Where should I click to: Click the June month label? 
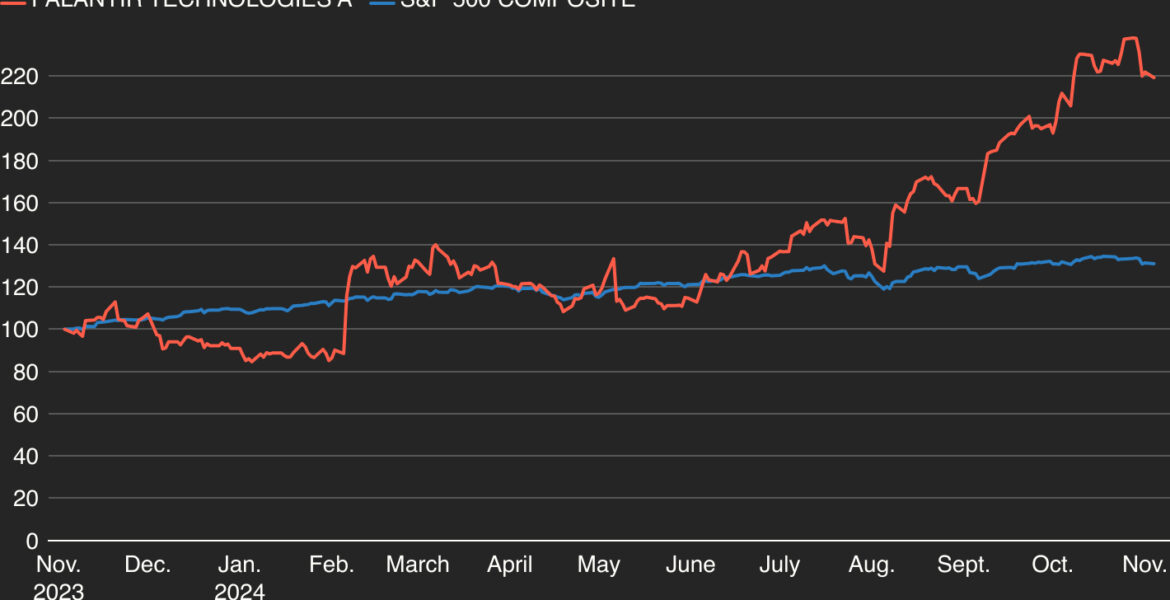coord(690,565)
